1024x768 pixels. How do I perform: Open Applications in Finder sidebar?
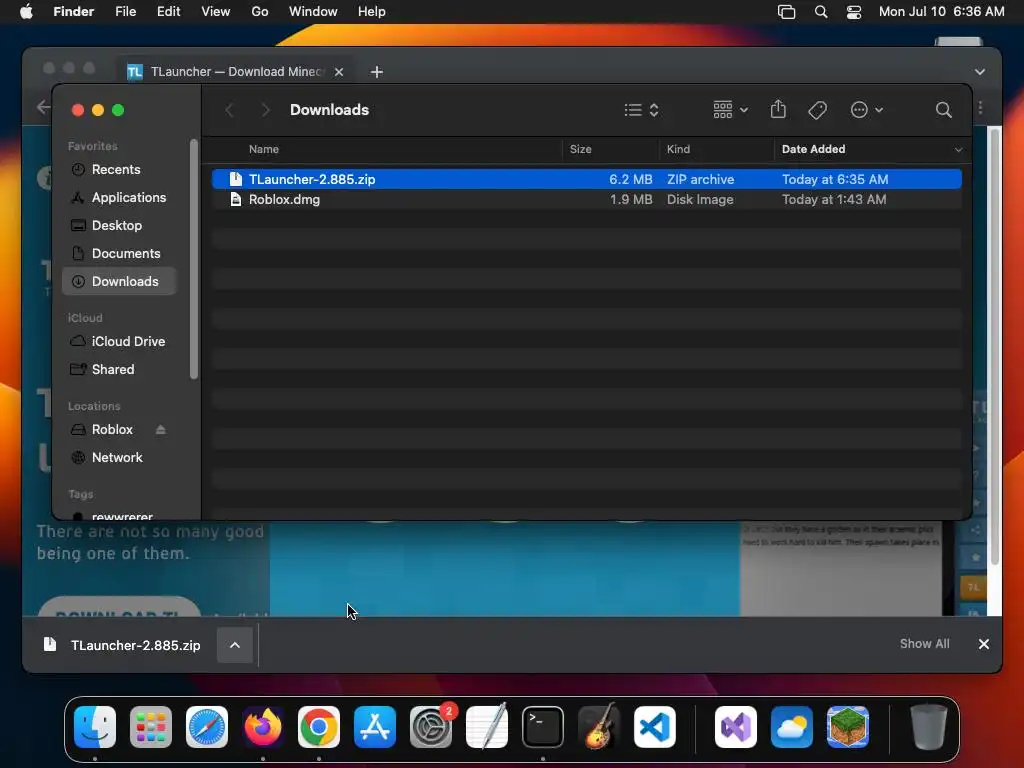pyautogui.click(x=119, y=197)
